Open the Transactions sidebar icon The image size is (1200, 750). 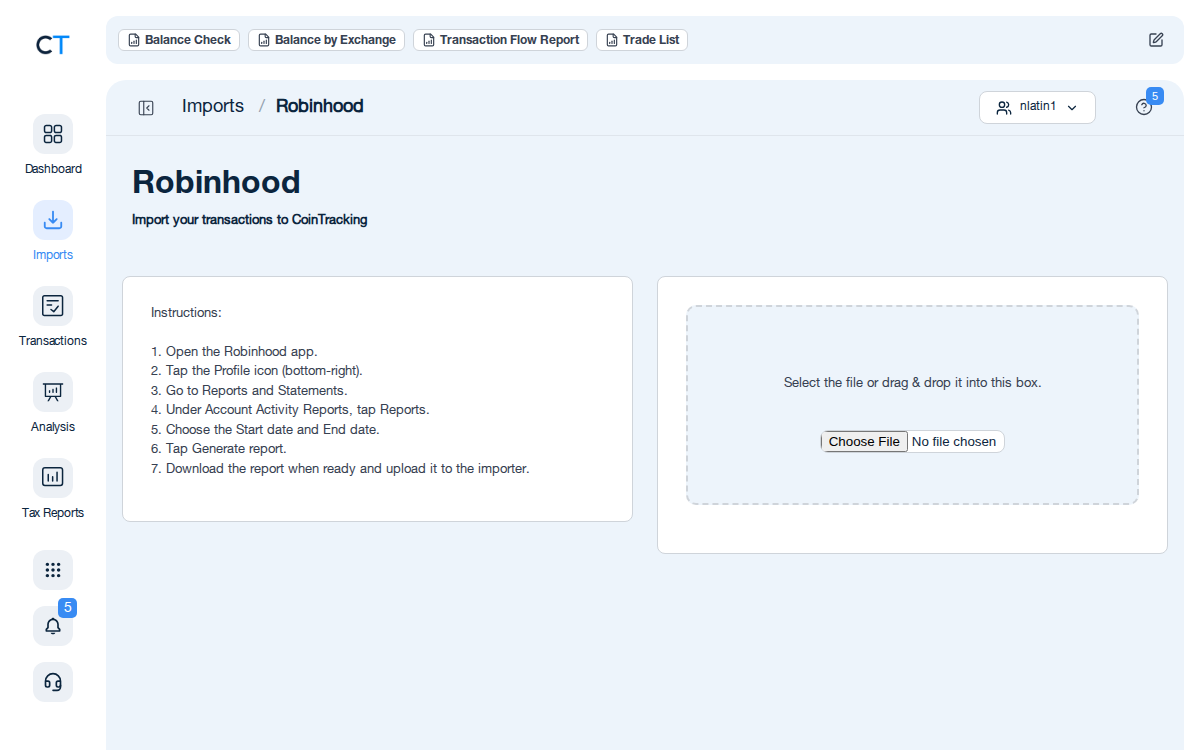click(53, 306)
